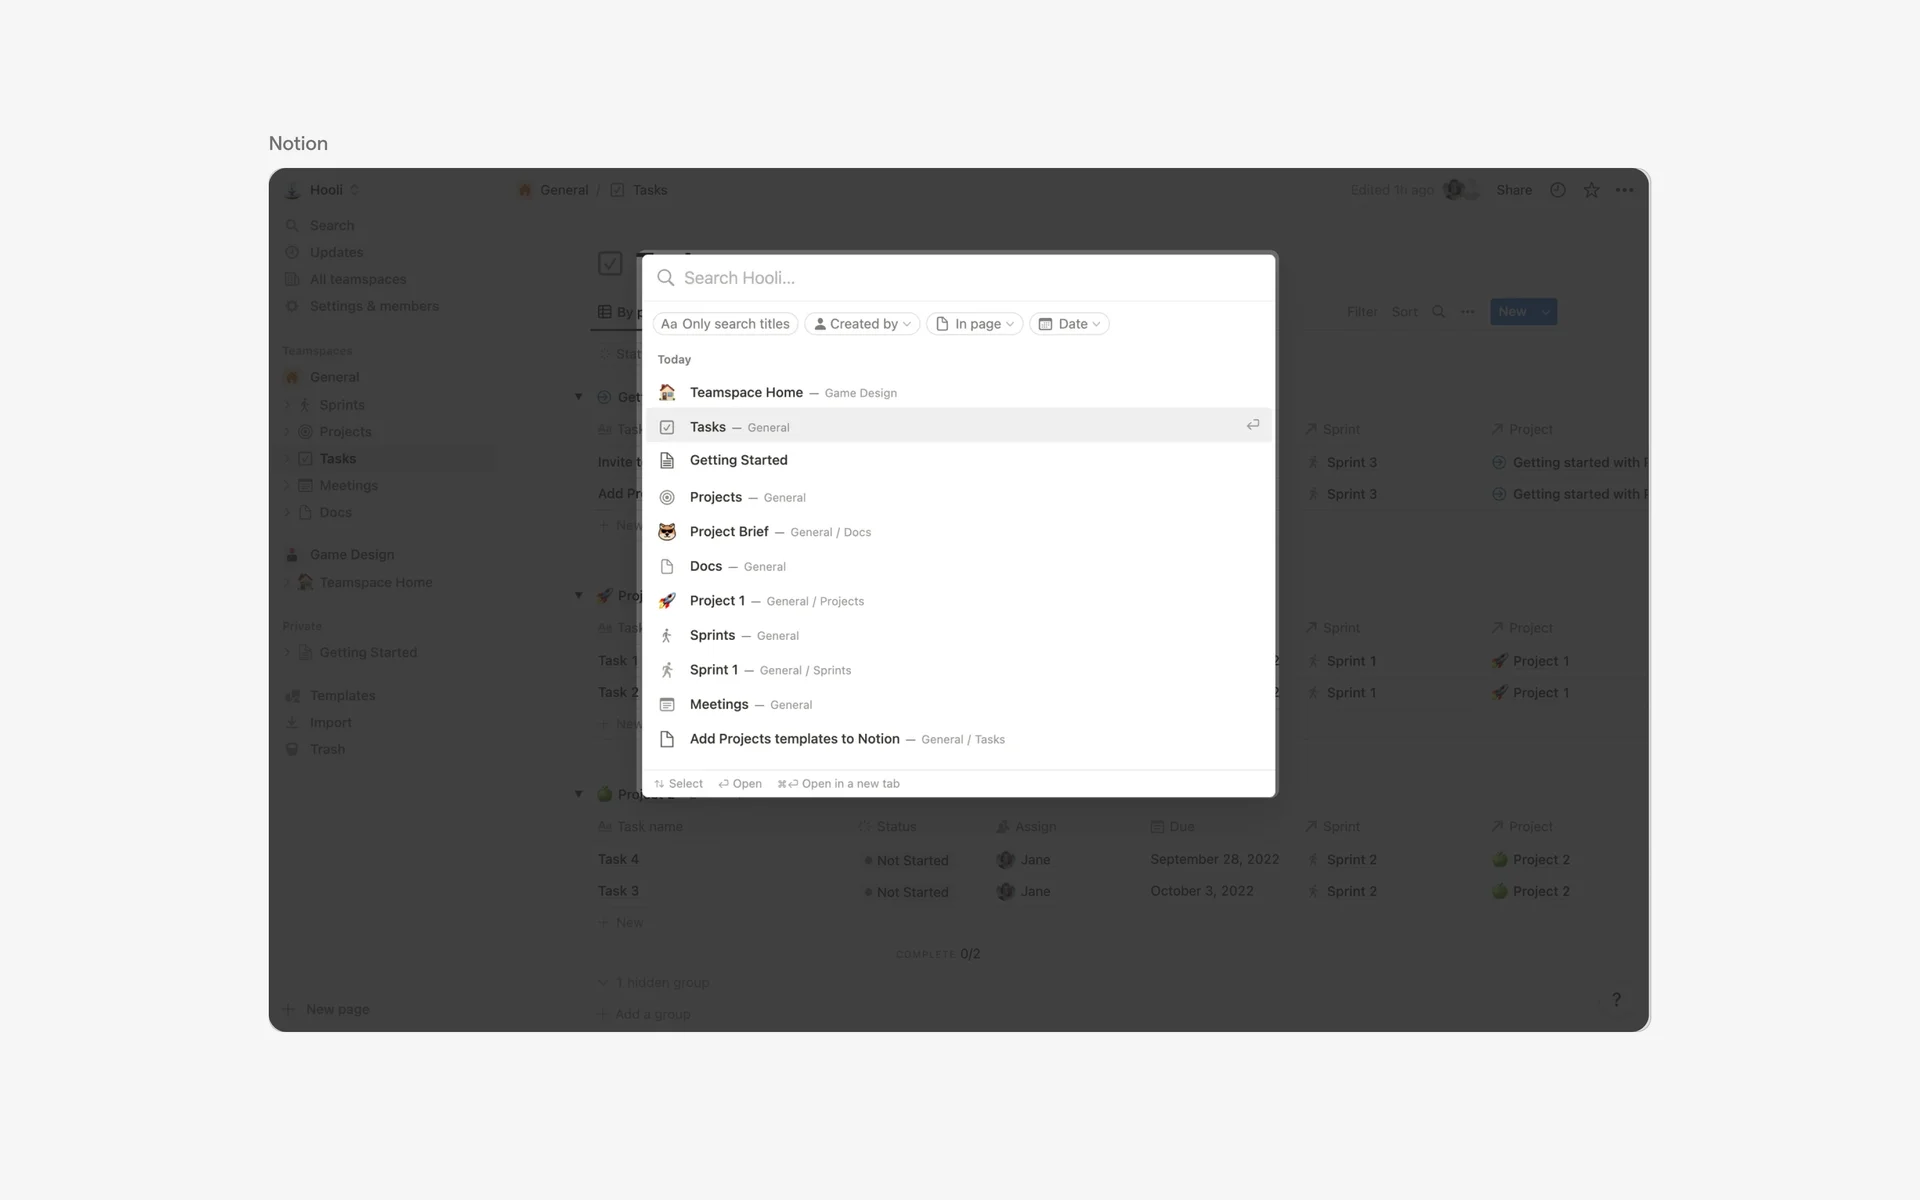
Task: Open Projects — General search result
Action: [x=959, y=497]
